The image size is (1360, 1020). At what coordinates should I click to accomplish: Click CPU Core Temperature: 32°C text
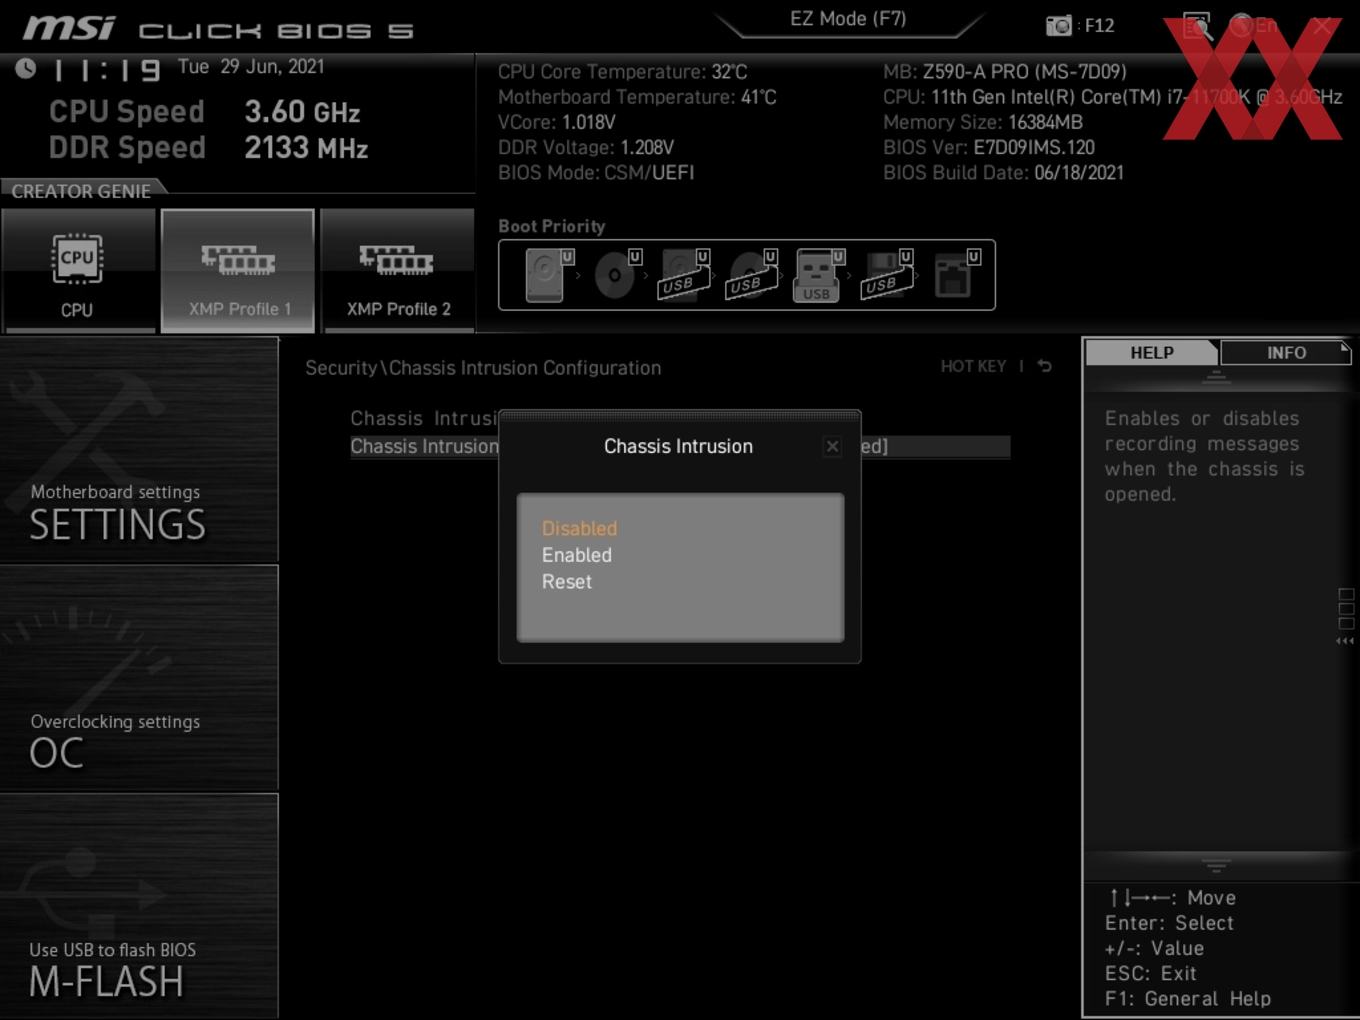[622, 72]
